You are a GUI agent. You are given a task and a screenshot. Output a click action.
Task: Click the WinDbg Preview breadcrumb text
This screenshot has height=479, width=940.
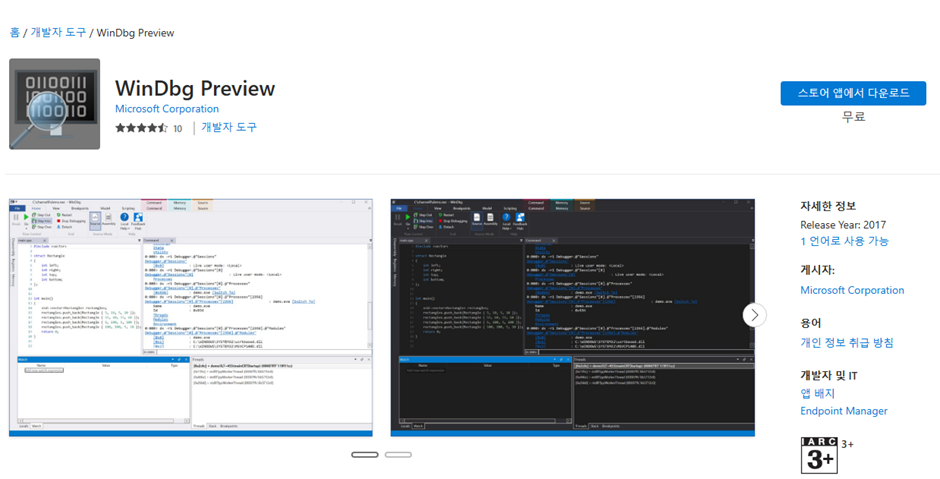135,33
